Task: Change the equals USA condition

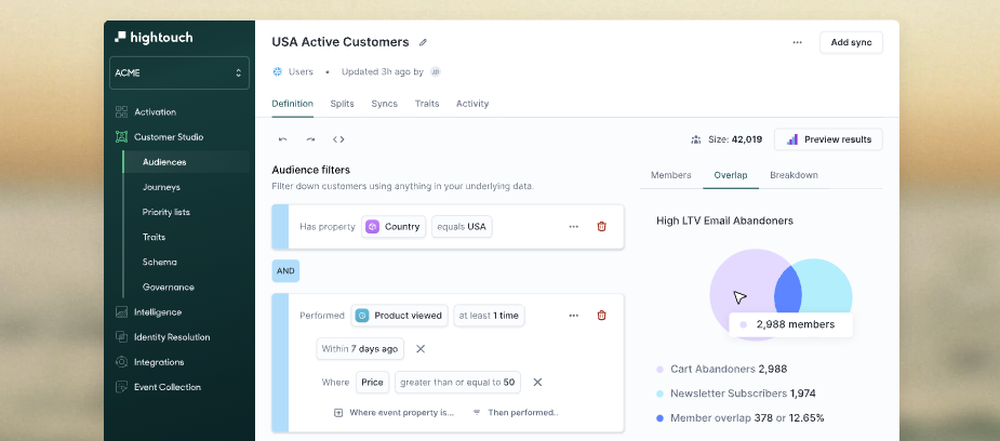Action: pos(462,227)
